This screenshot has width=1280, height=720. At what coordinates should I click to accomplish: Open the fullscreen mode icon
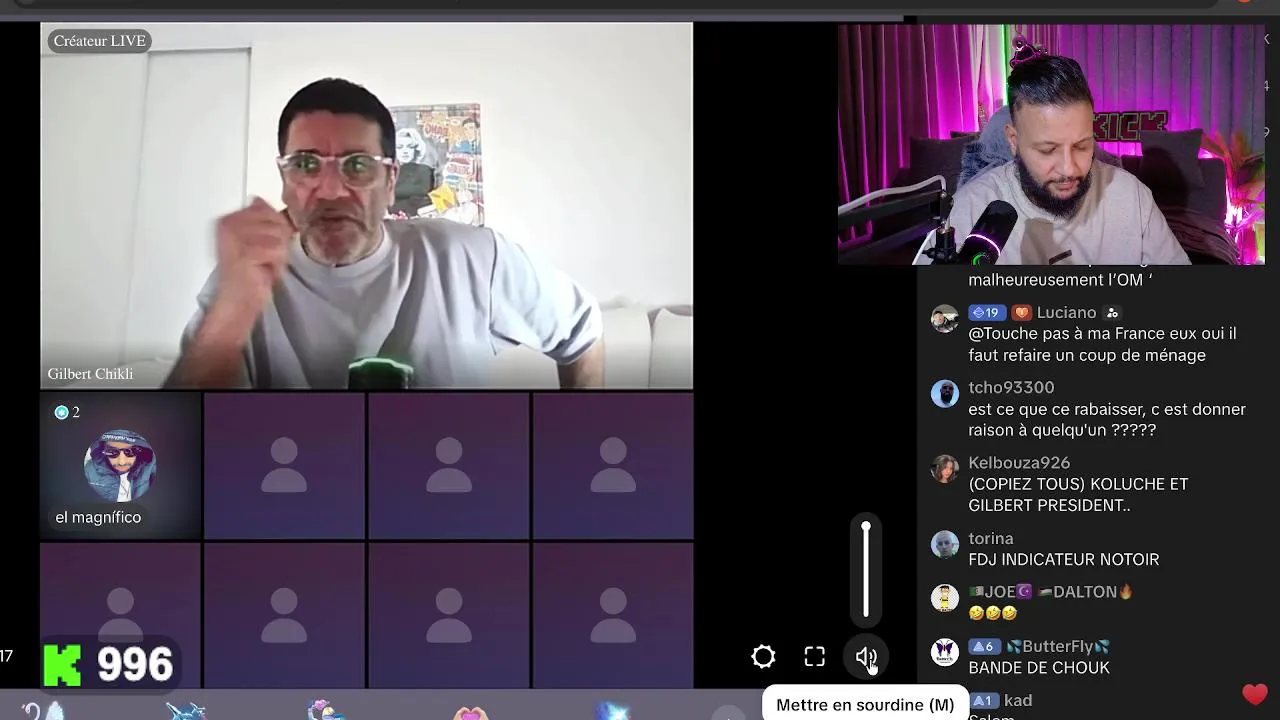tap(815, 657)
